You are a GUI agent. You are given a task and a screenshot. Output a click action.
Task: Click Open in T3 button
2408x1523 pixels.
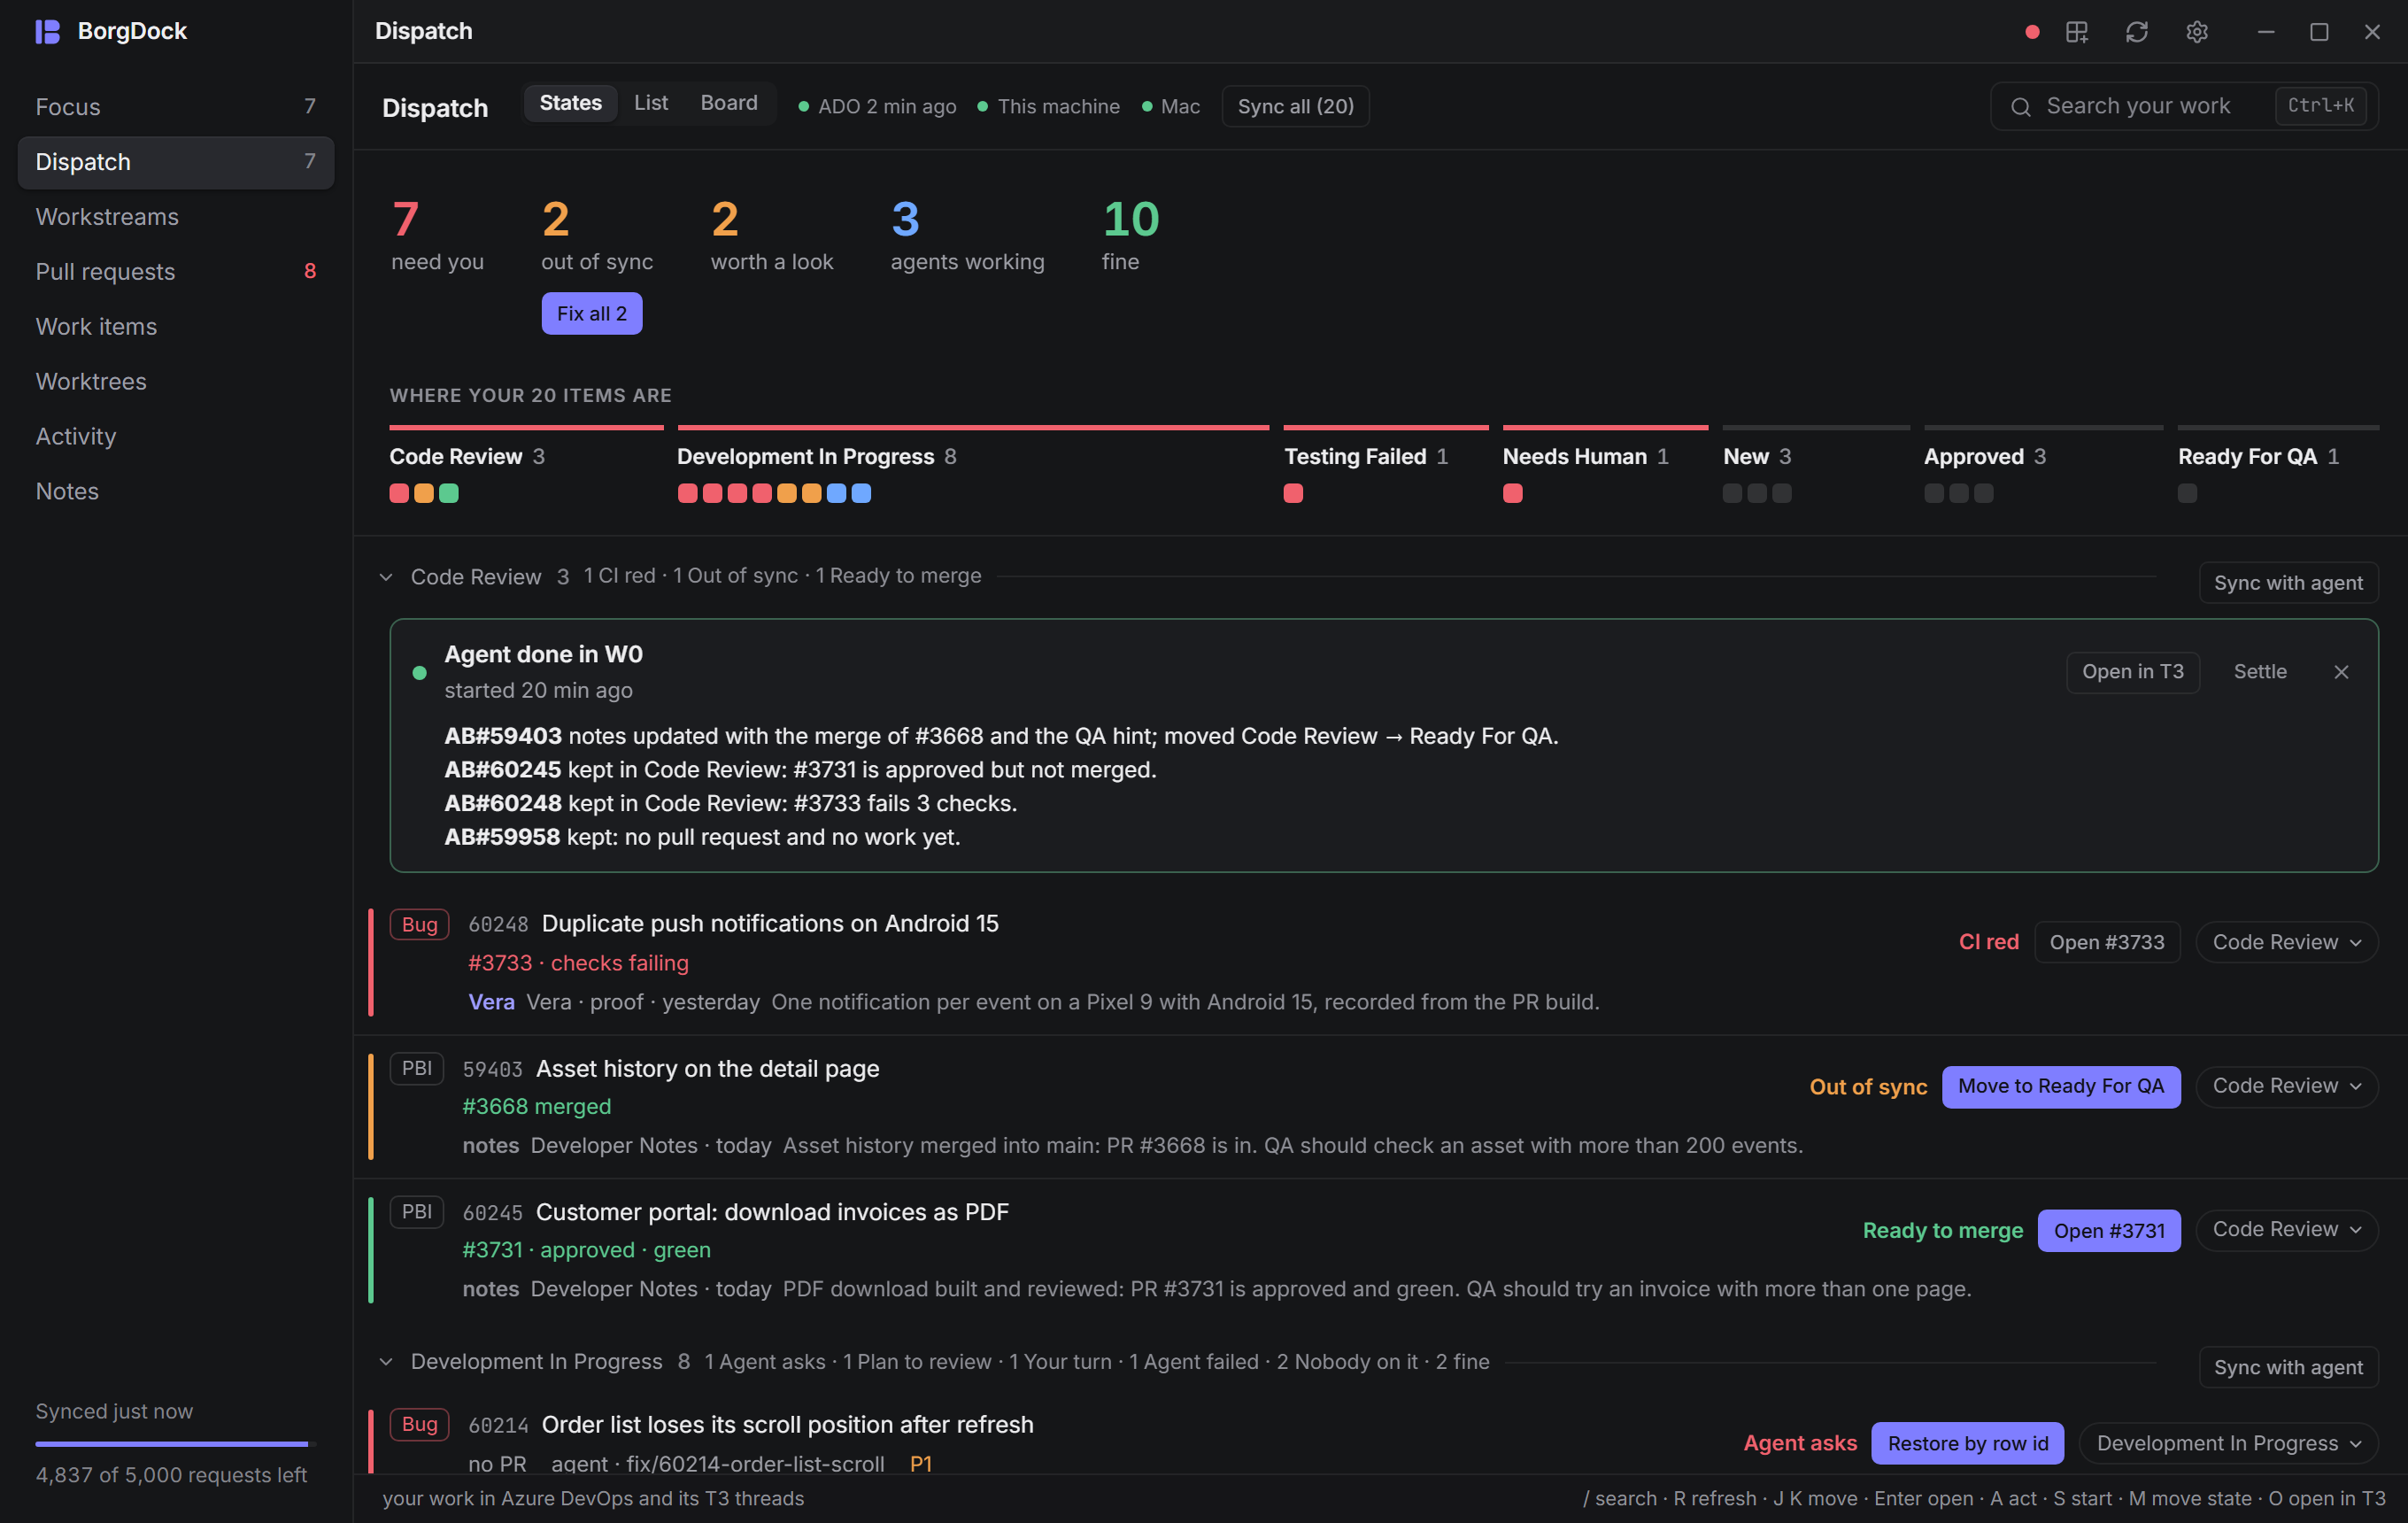tap(2132, 672)
